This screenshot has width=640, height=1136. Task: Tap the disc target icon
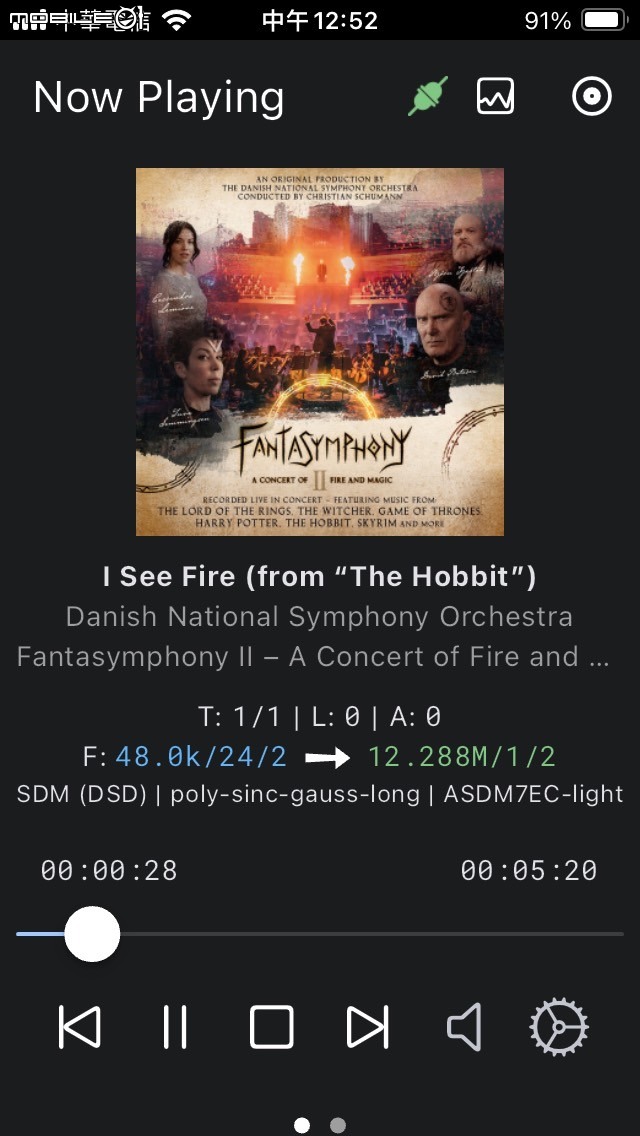592,96
